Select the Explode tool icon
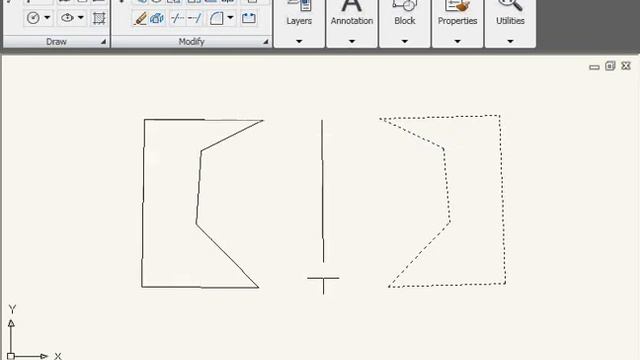Screen dimensions: 640x360 (157, 18)
